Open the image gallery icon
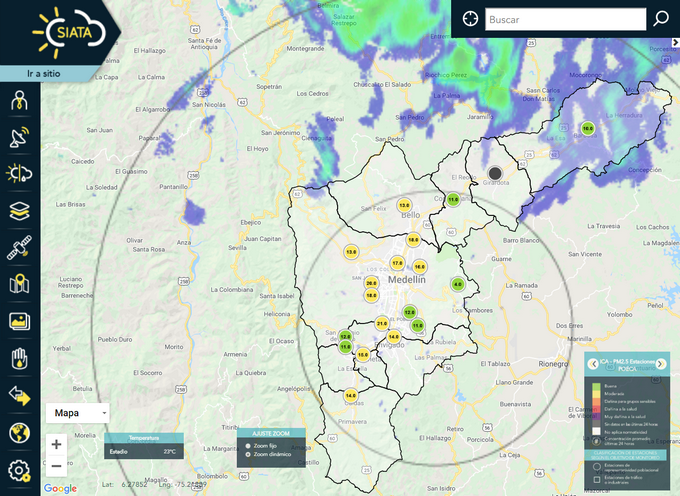This screenshot has height=496, width=680. 19,321
